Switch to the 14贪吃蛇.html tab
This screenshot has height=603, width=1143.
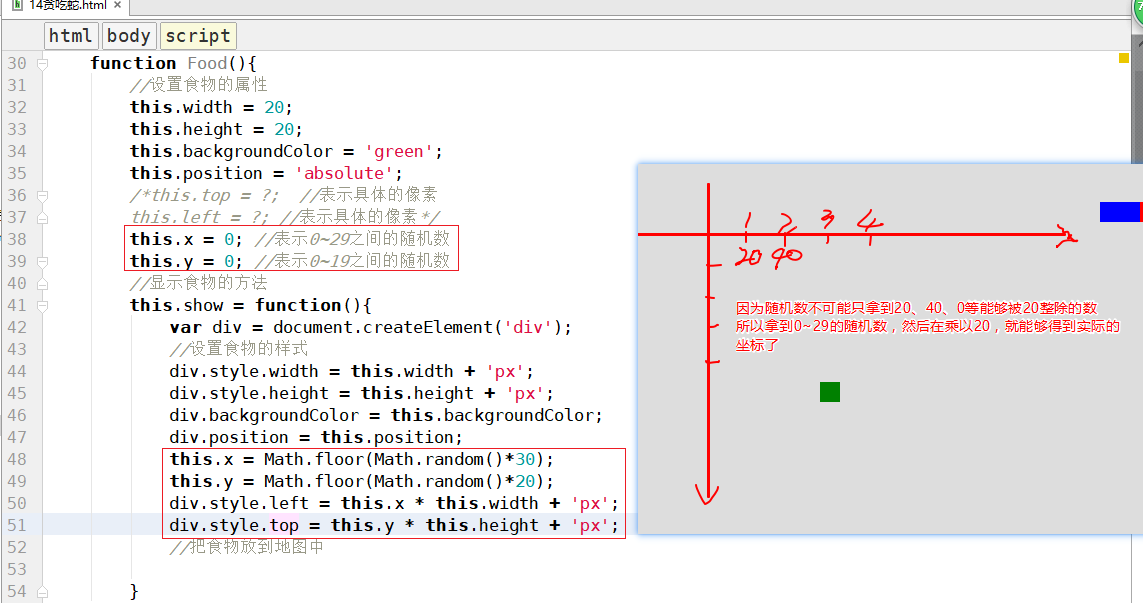68,5
